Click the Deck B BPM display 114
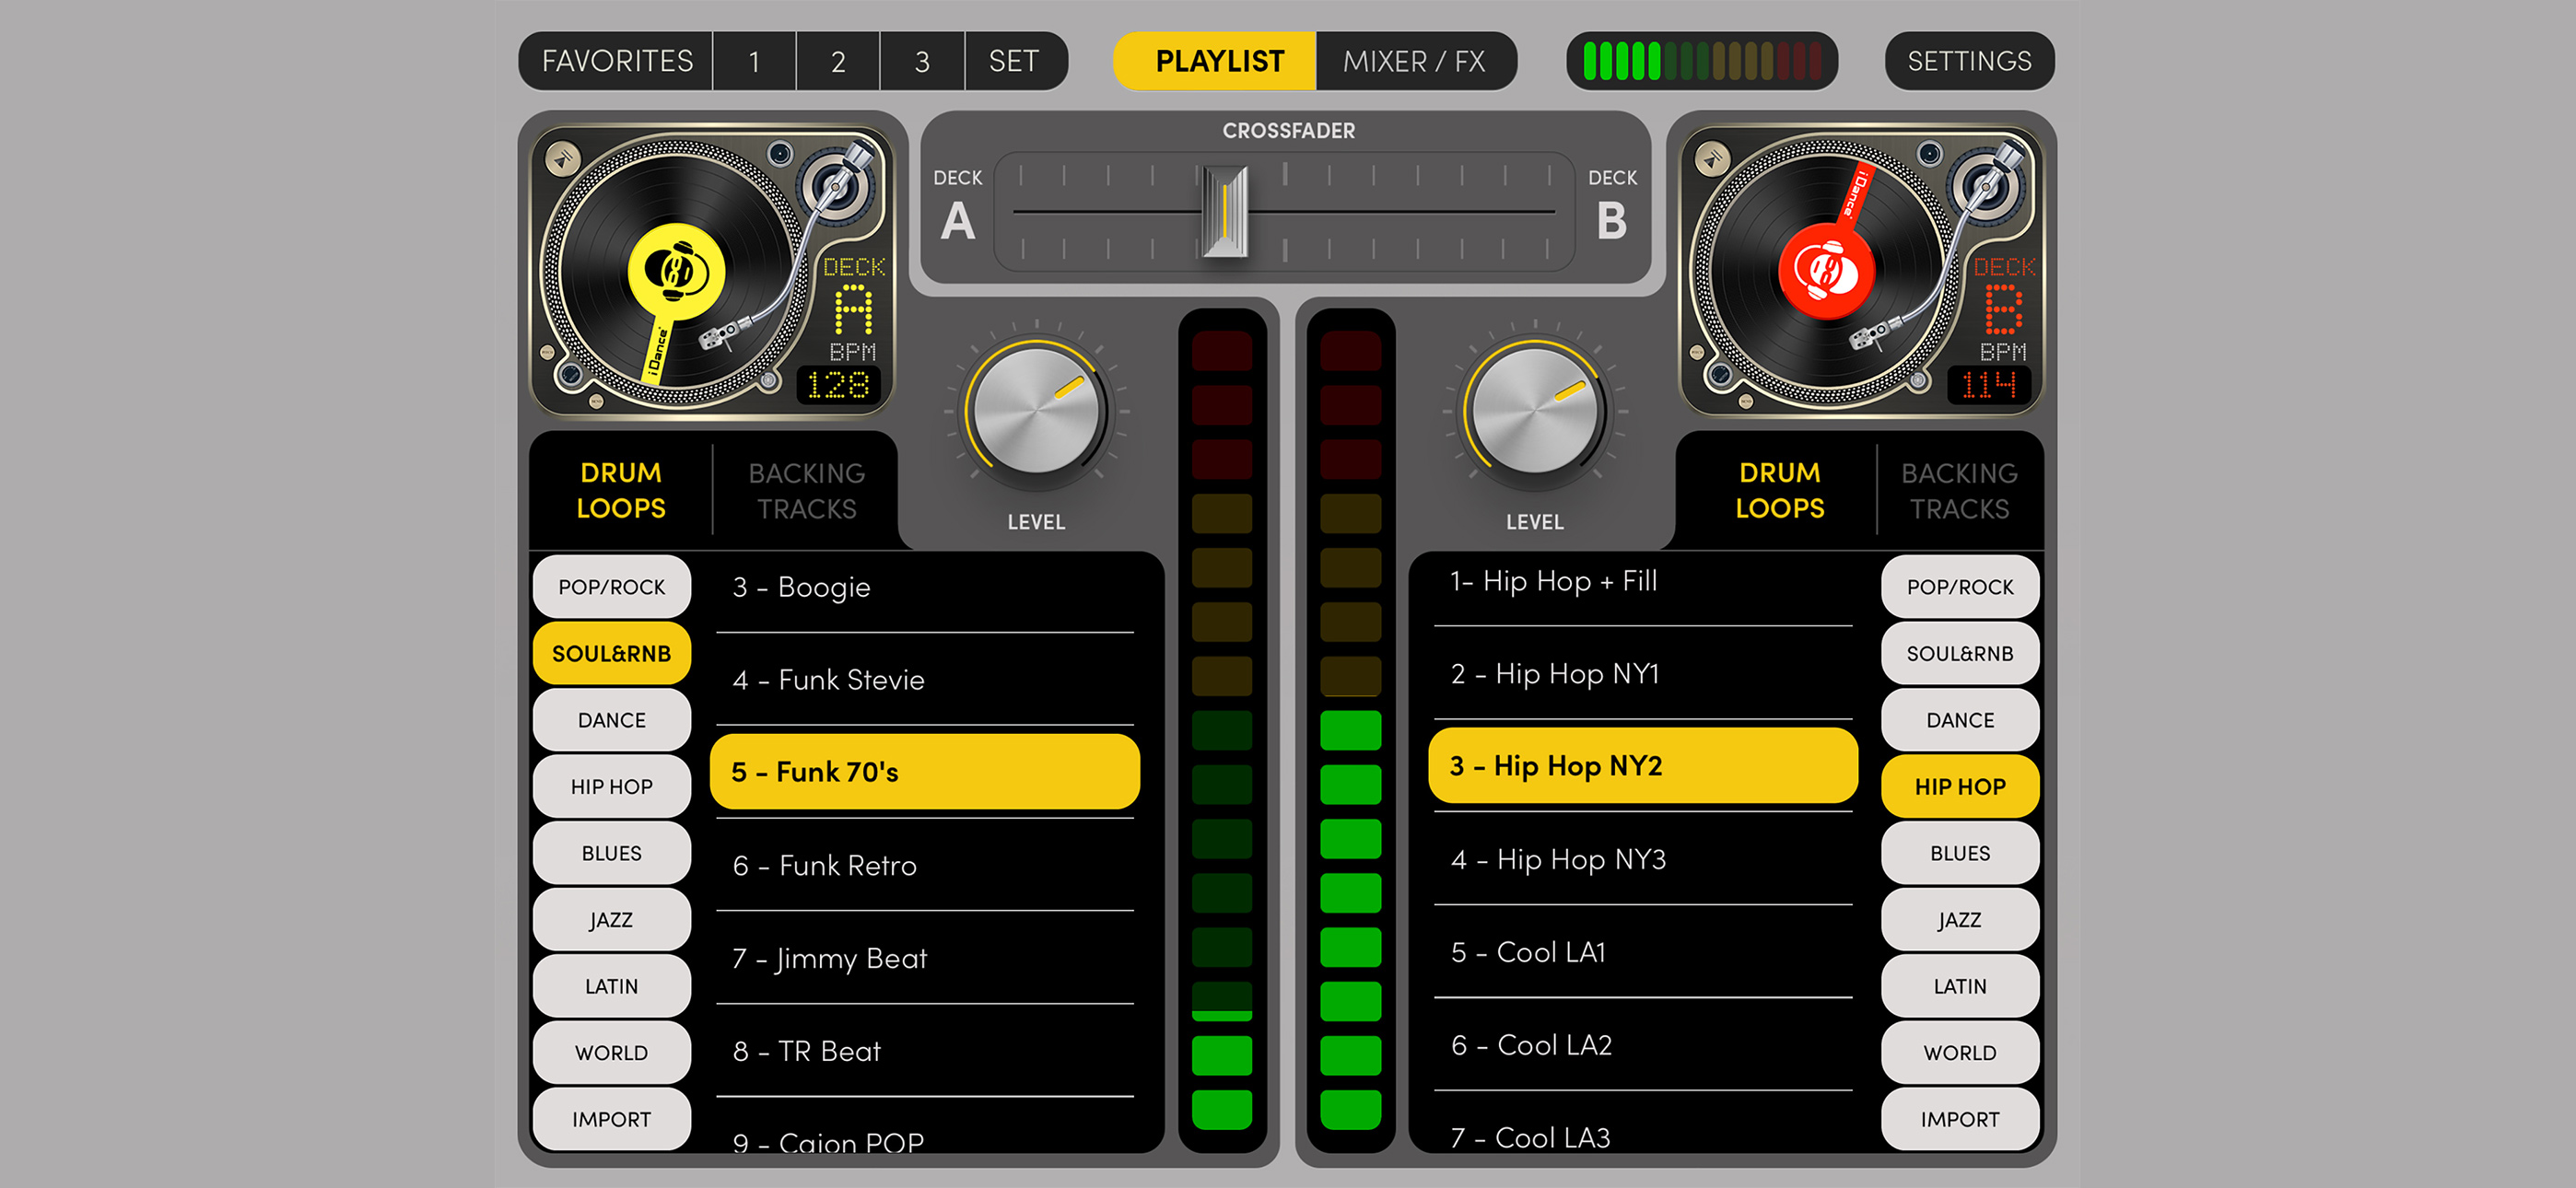2576x1188 pixels. [1988, 385]
